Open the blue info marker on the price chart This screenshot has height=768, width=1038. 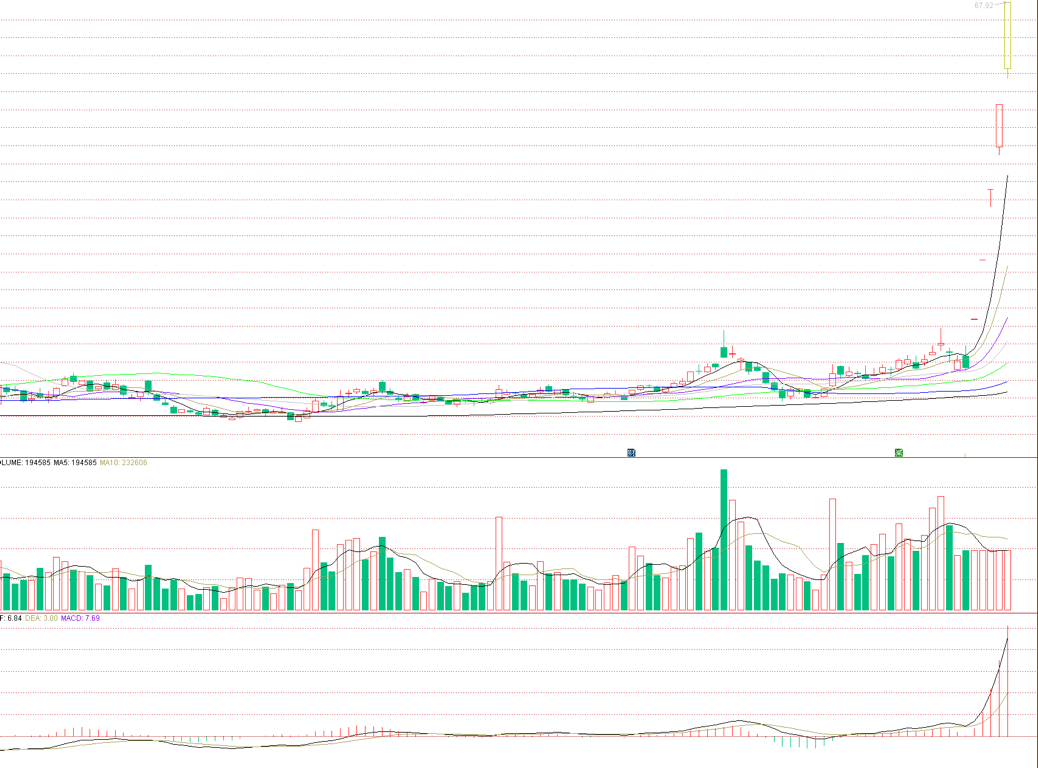[x=631, y=453]
